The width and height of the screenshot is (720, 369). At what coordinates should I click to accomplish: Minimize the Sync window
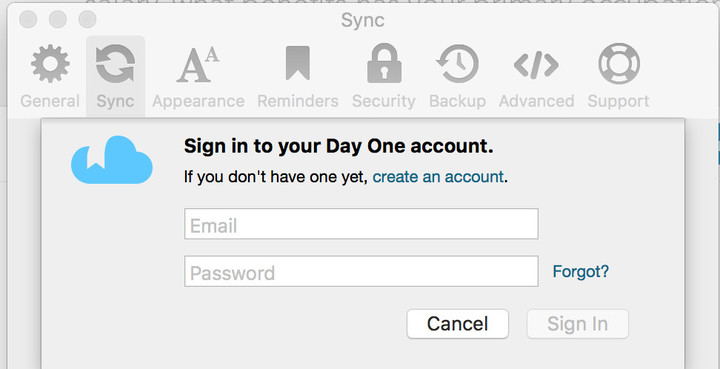(x=58, y=20)
